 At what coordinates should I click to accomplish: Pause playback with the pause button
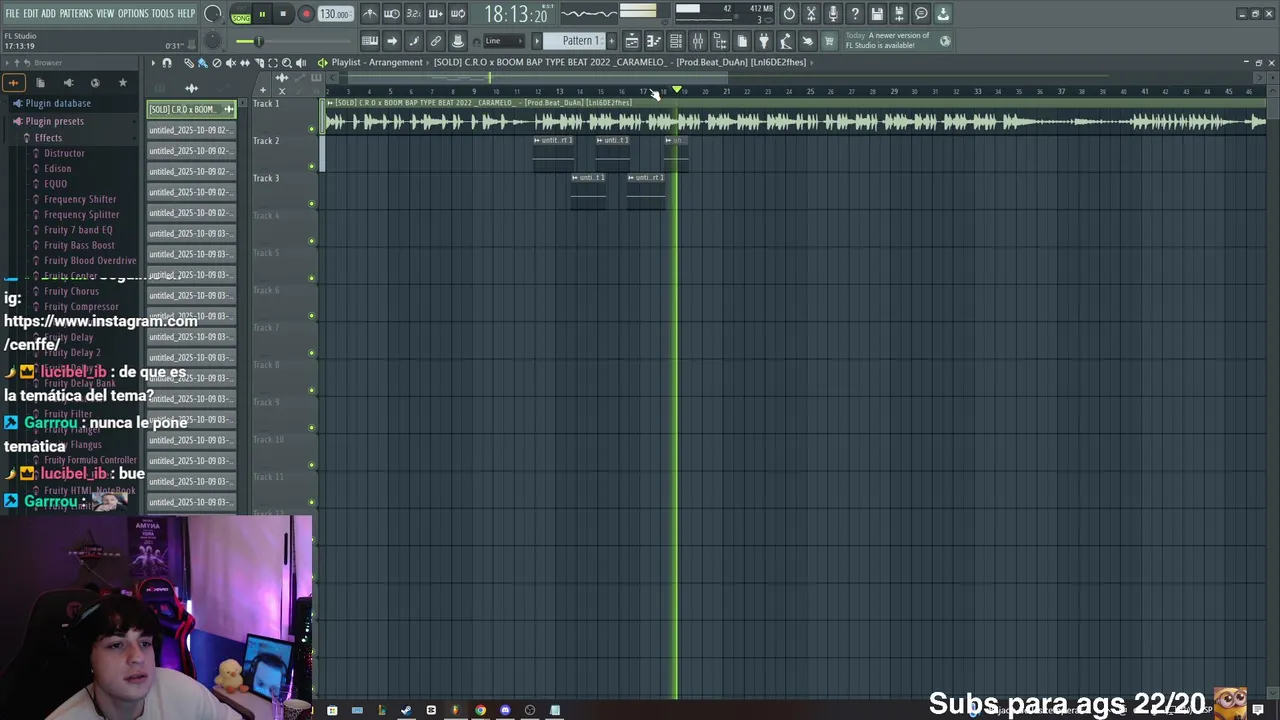262,14
